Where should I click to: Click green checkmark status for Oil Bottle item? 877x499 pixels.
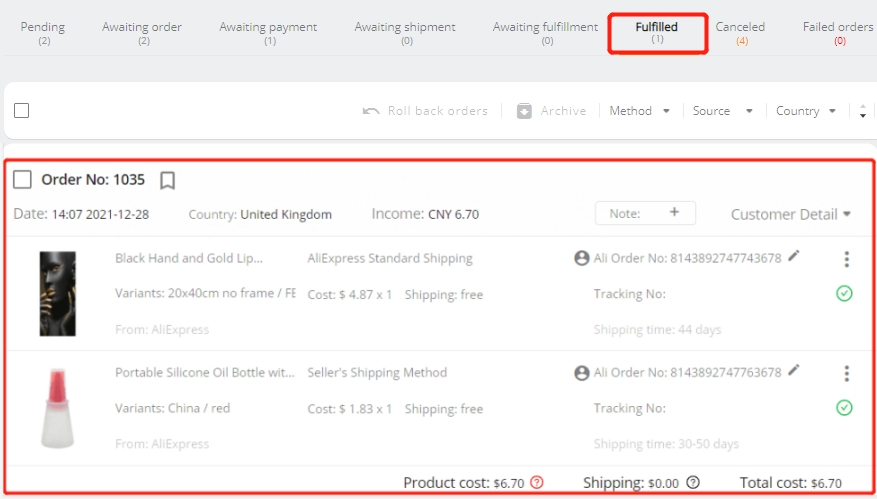tap(844, 407)
